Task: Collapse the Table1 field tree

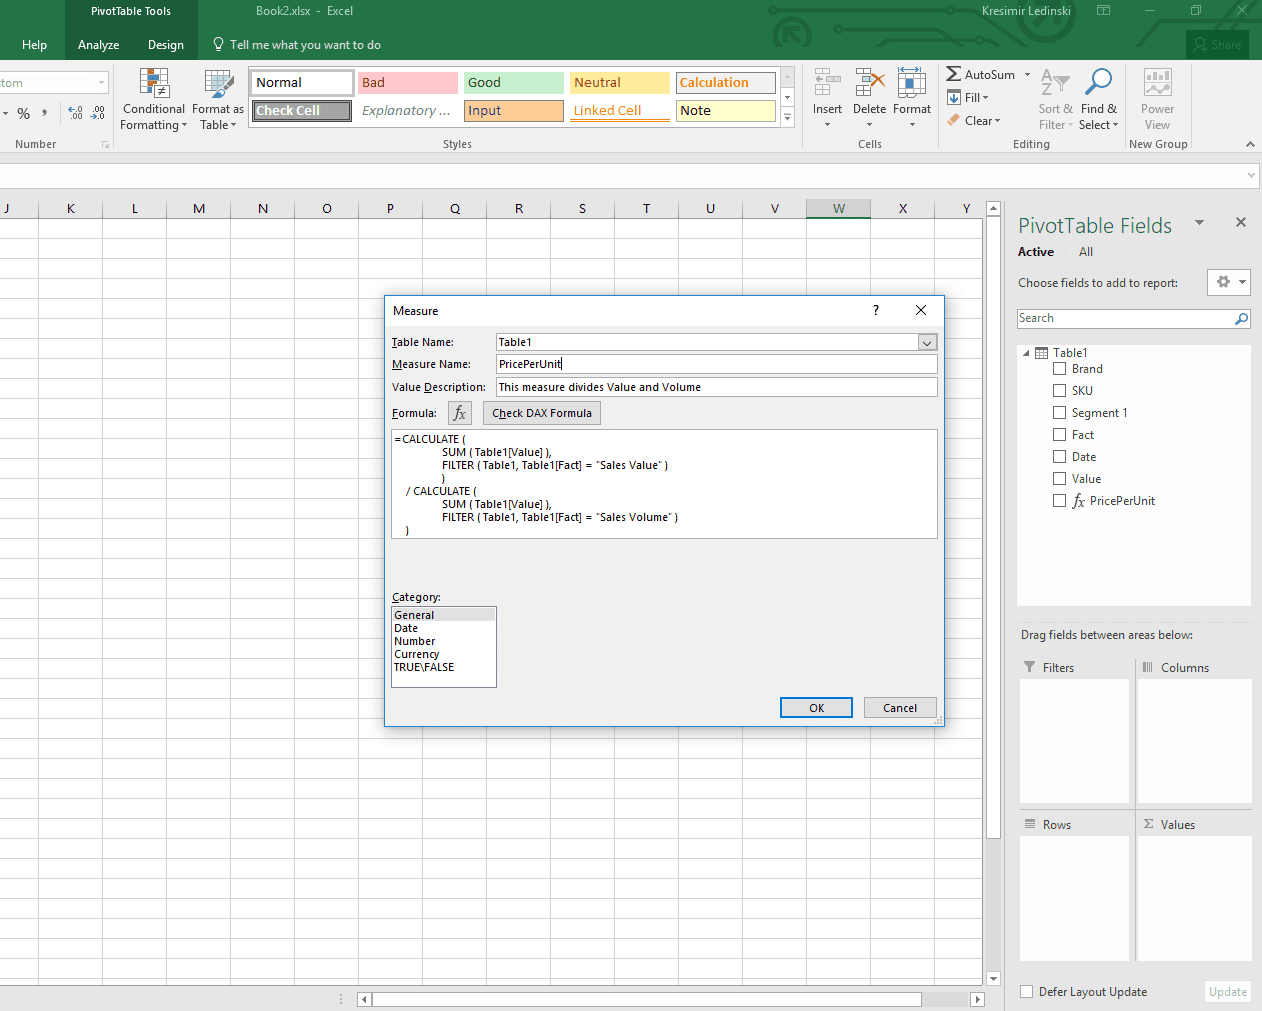Action: pos(1025,352)
